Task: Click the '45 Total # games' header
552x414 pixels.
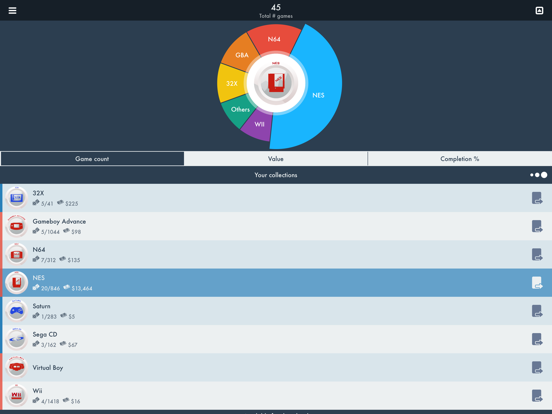Action: pos(276,11)
